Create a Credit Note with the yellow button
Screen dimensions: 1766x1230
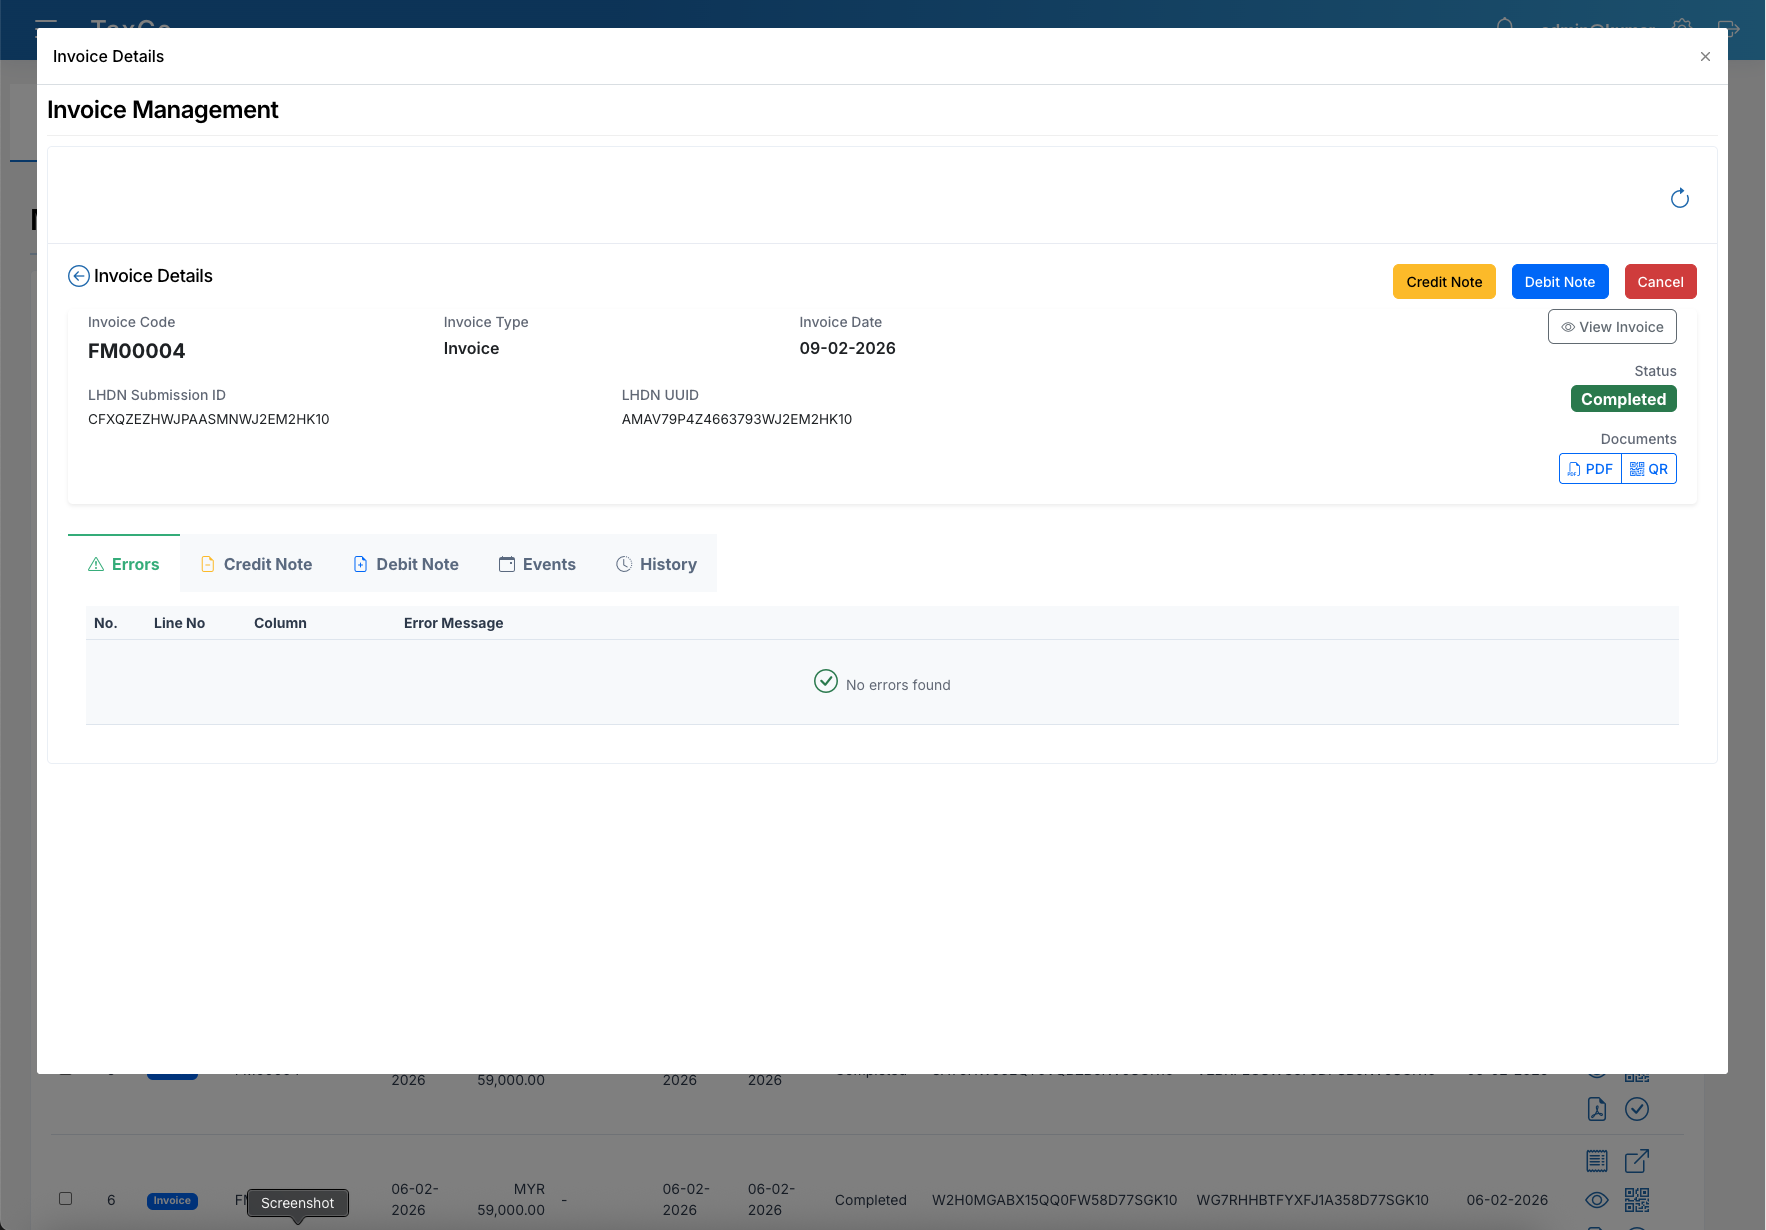point(1444,281)
